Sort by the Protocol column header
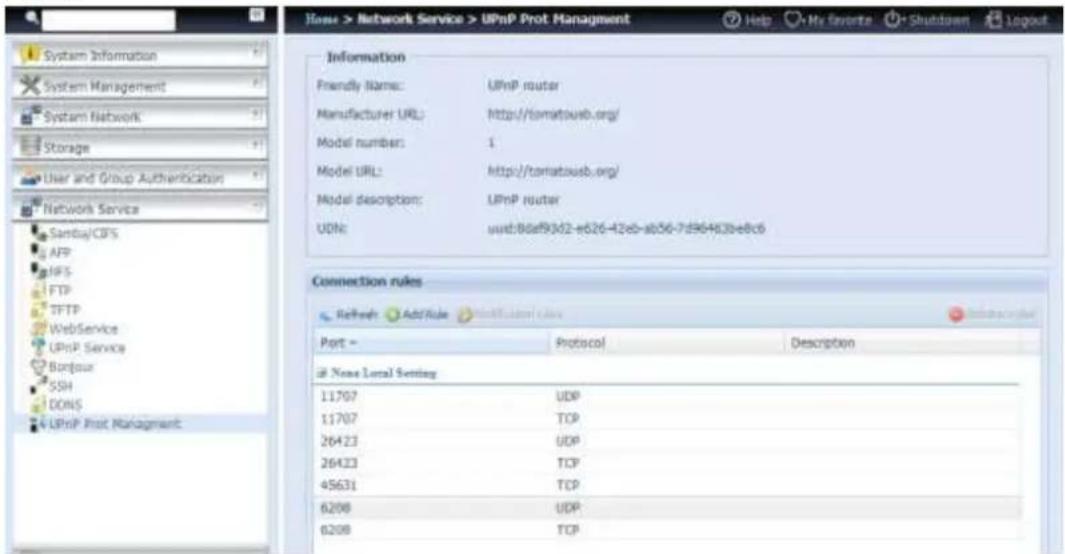This screenshot has height=554, width=1065. 666,343
